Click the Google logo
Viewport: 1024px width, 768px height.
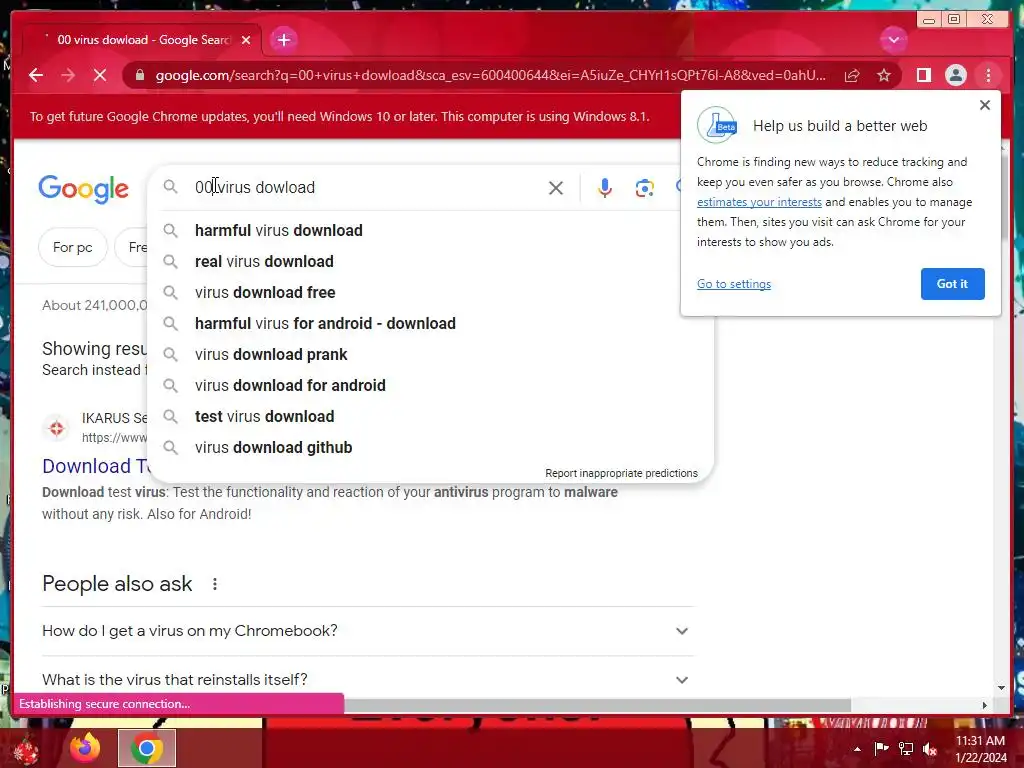point(84,189)
